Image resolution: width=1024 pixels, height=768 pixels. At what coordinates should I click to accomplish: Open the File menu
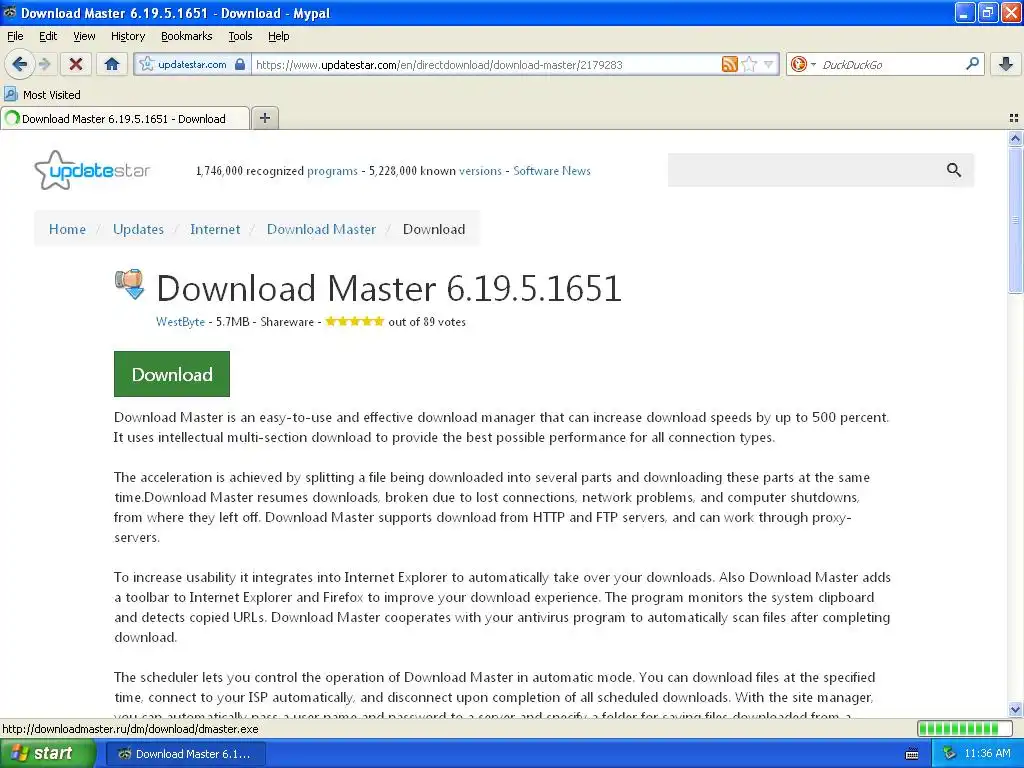click(x=15, y=36)
